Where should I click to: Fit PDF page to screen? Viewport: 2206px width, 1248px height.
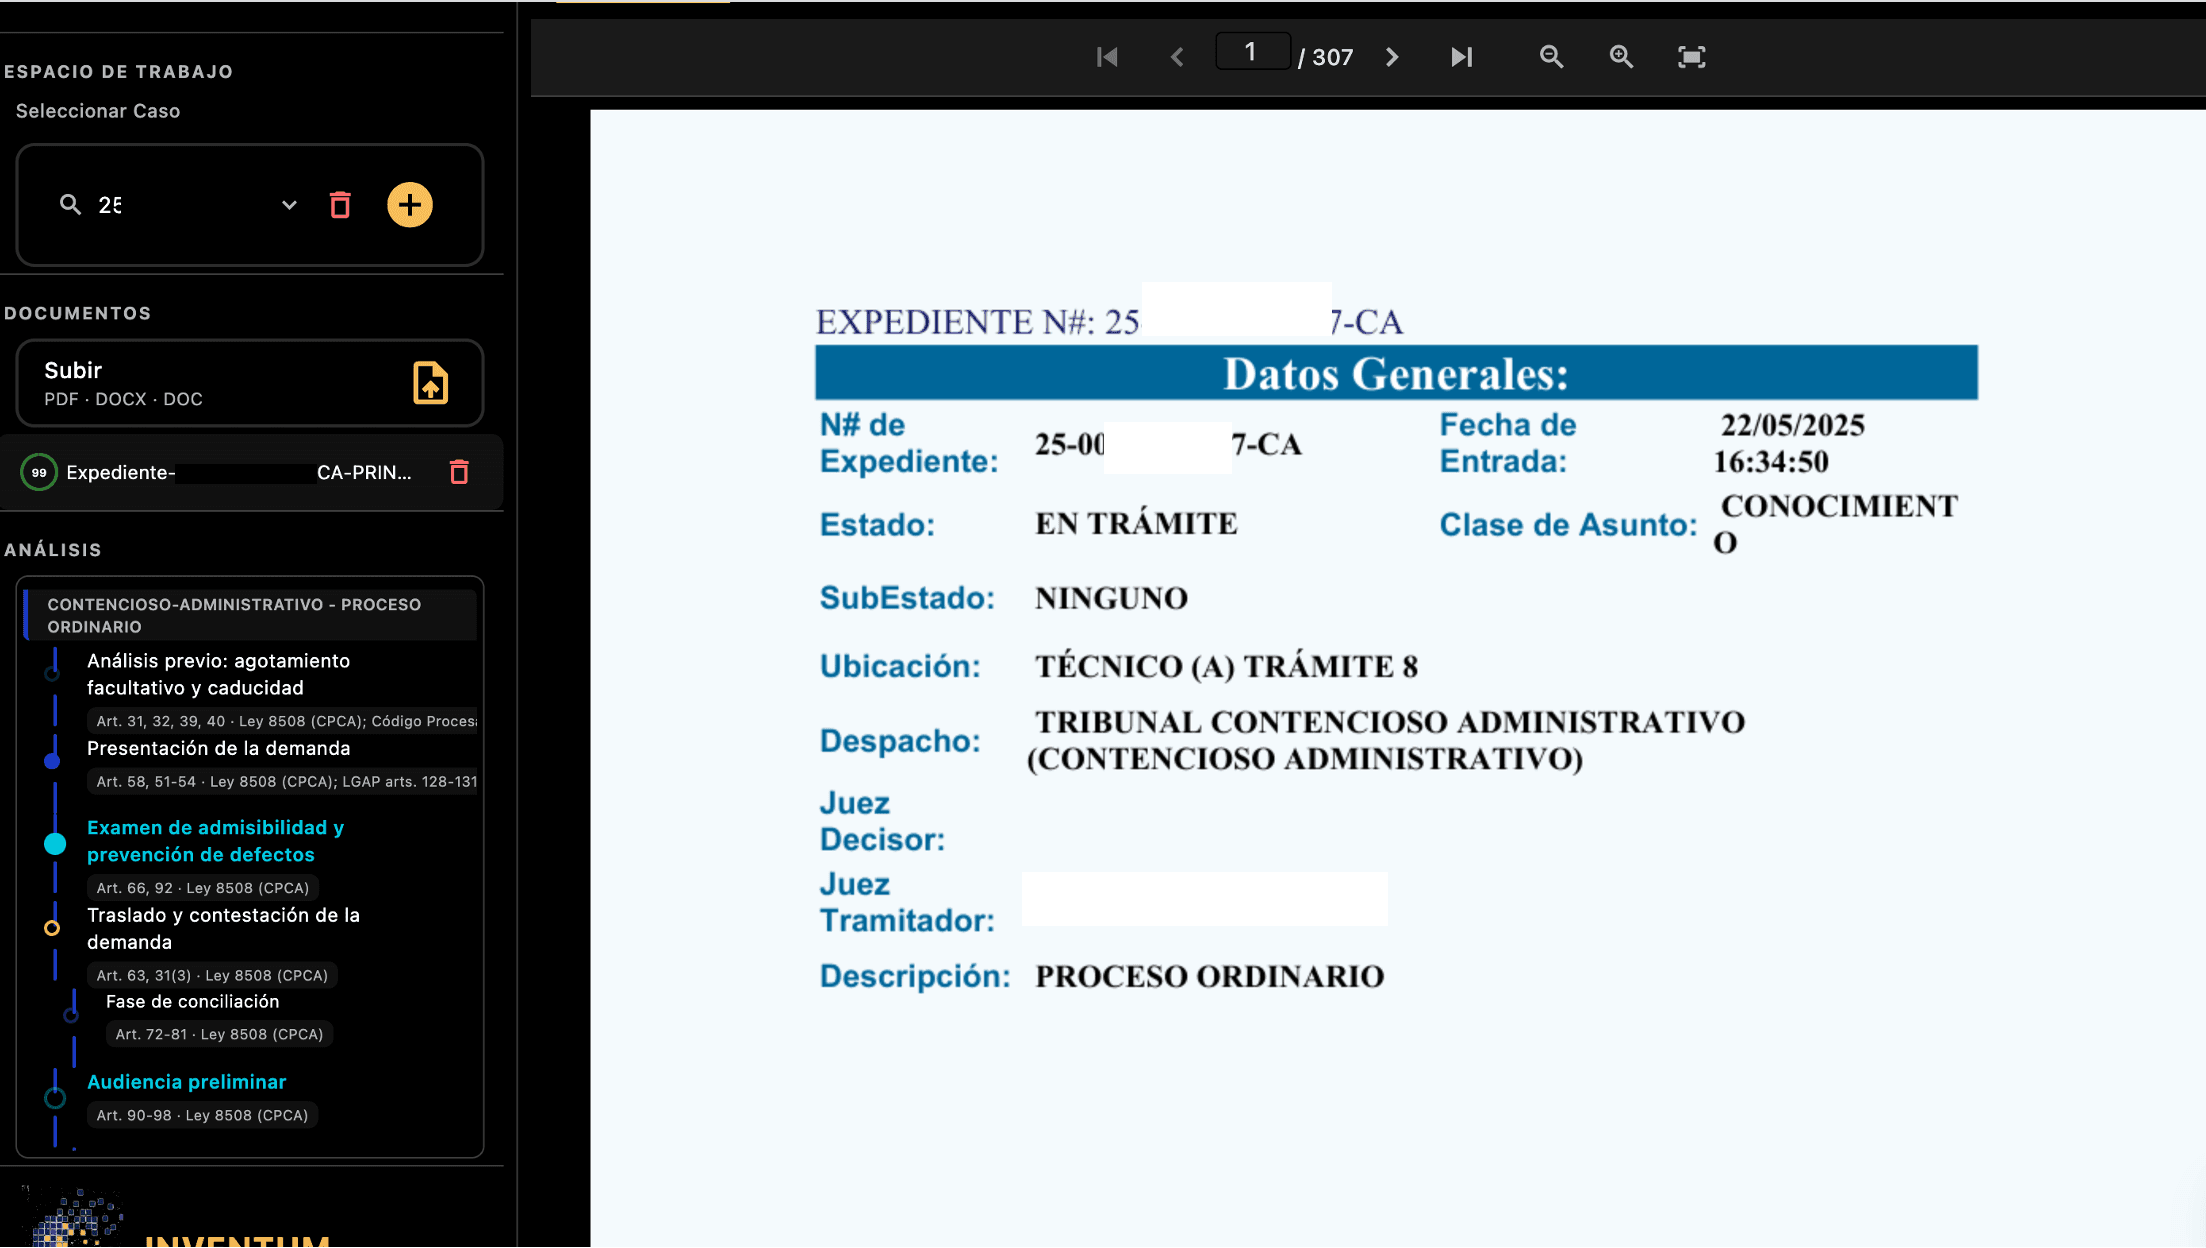click(x=1691, y=57)
